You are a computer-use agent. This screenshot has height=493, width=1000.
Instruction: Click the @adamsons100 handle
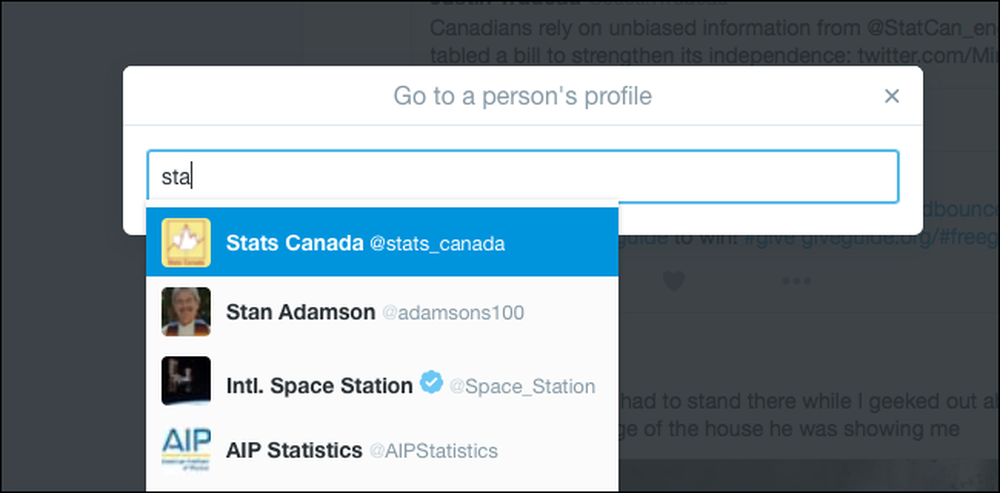tap(453, 313)
